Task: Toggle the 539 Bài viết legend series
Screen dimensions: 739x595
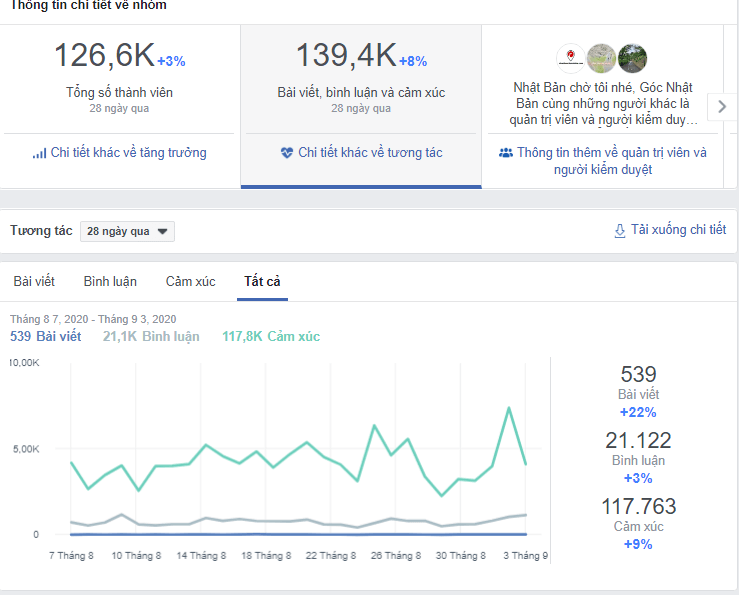Action: (x=46, y=337)
